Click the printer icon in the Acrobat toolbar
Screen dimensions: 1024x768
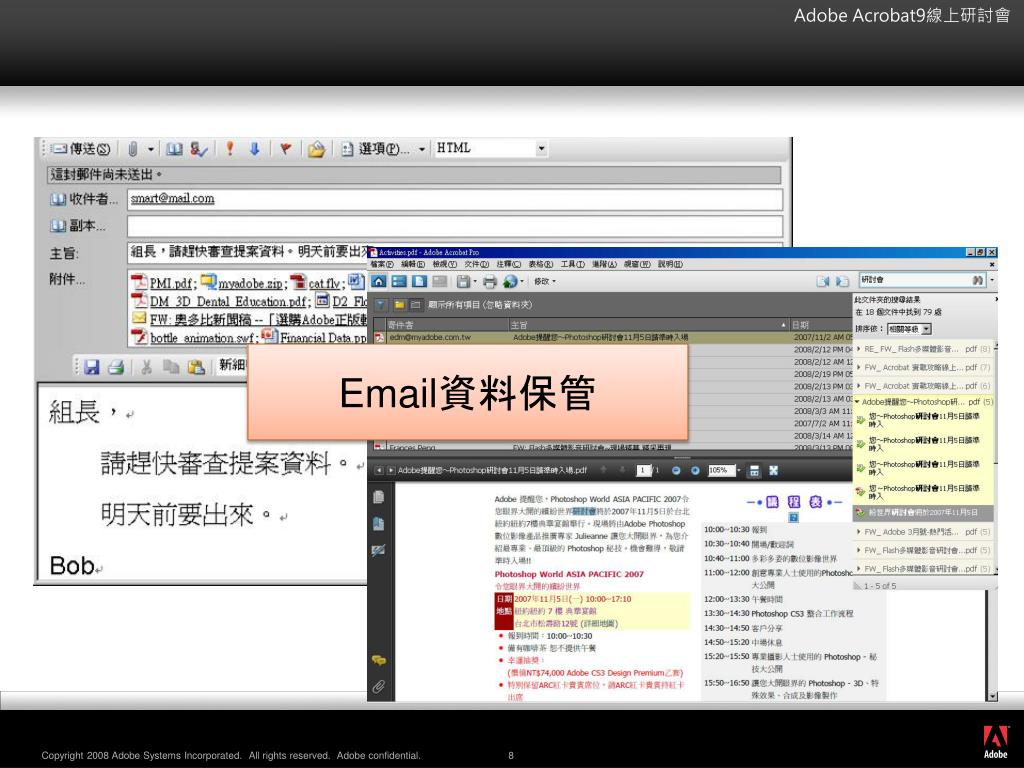(490, 282)
